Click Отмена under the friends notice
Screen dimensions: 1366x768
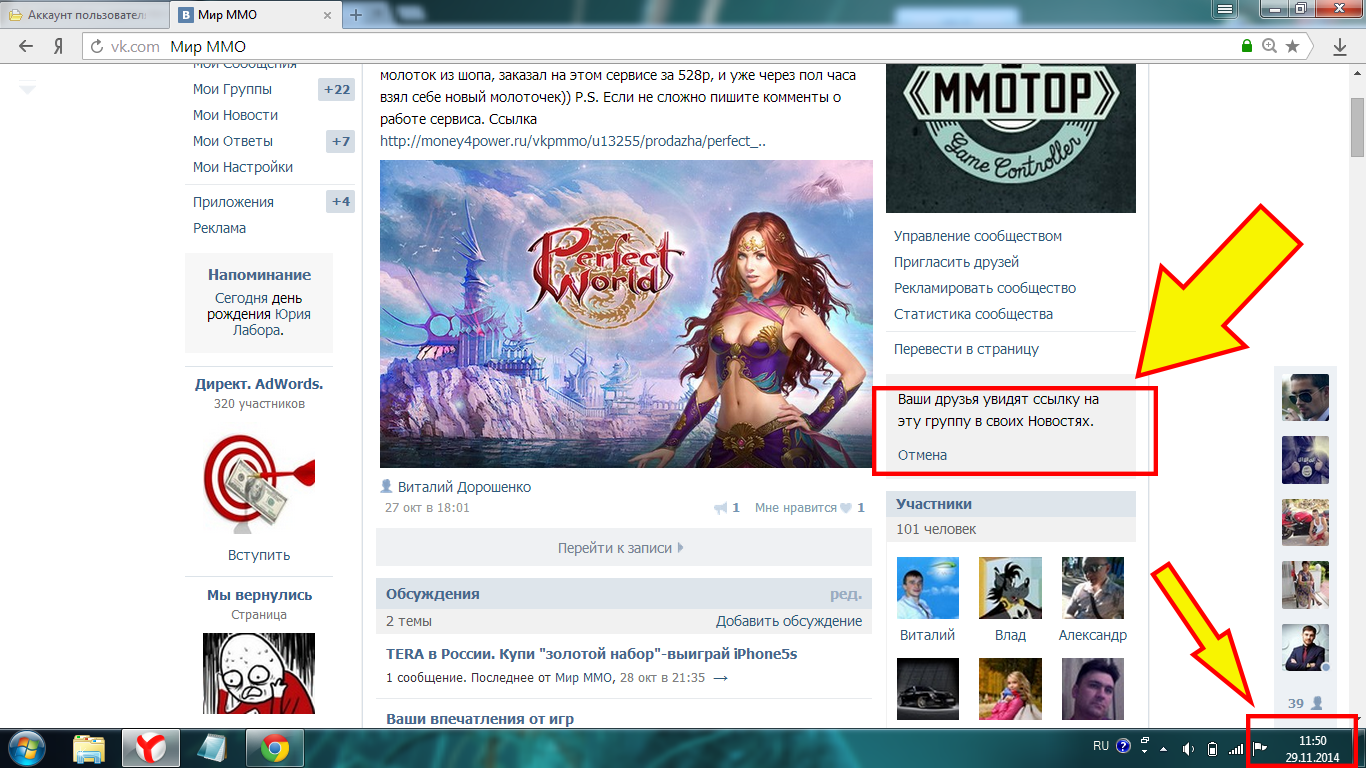coord(922,455)
